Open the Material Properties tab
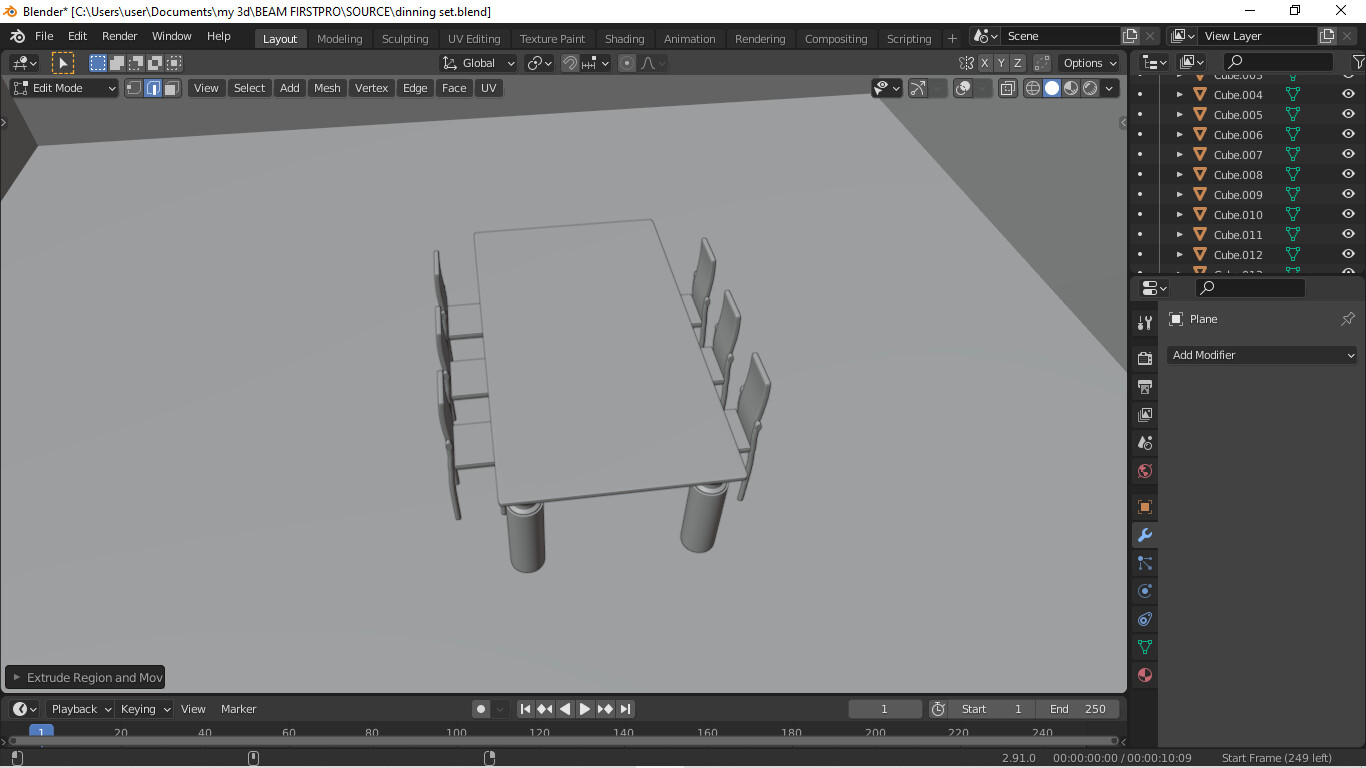The height and width of the screenshot is (768, 1366). 1144,675
